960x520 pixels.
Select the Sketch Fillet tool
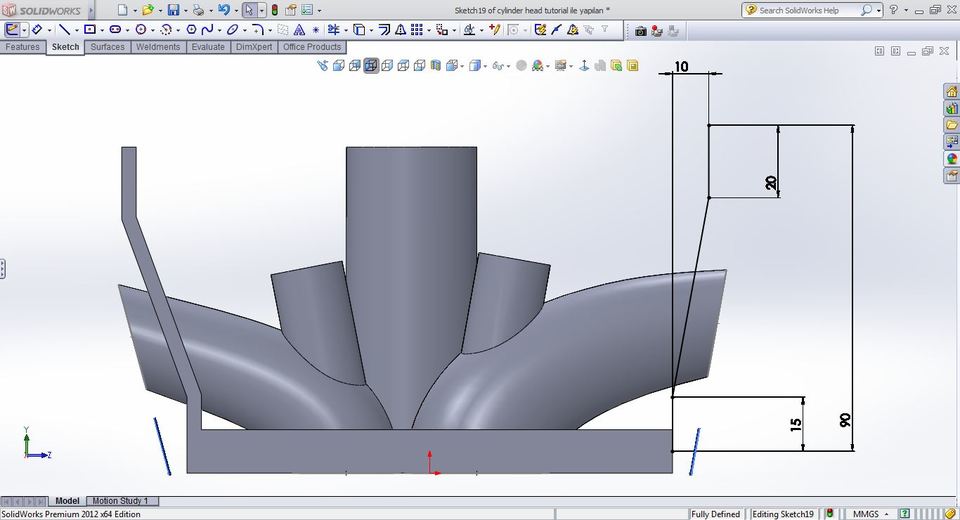(258, 29)
